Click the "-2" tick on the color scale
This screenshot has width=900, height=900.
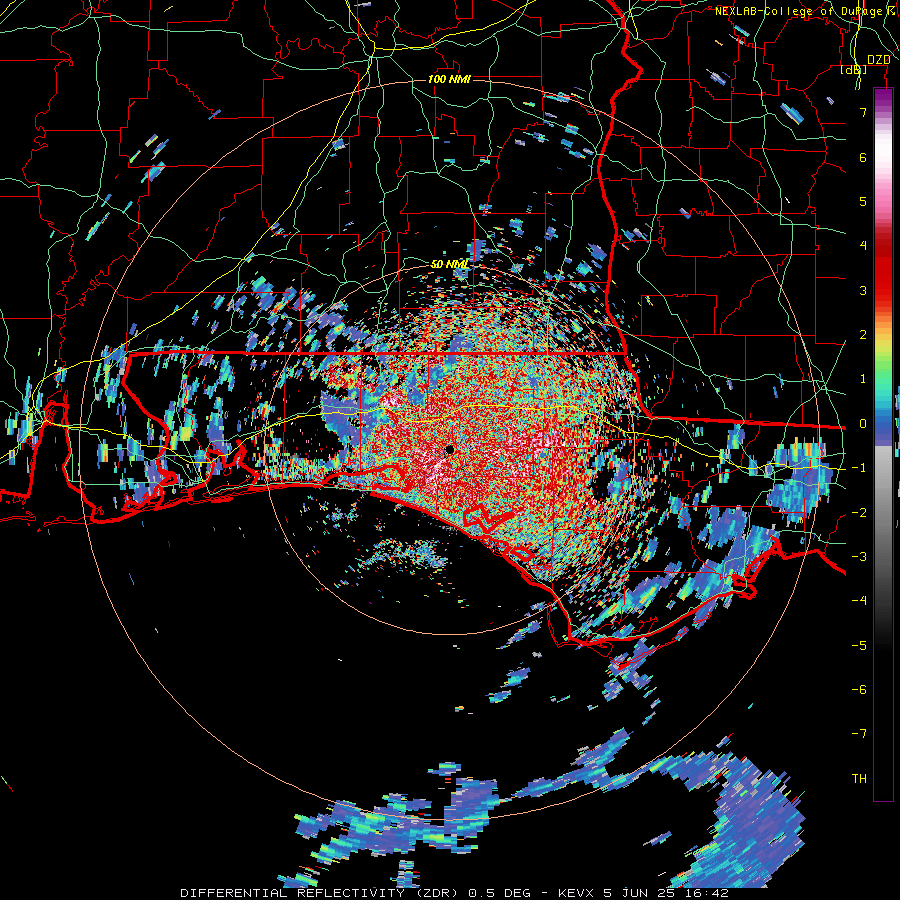click(x=859, y=513)
